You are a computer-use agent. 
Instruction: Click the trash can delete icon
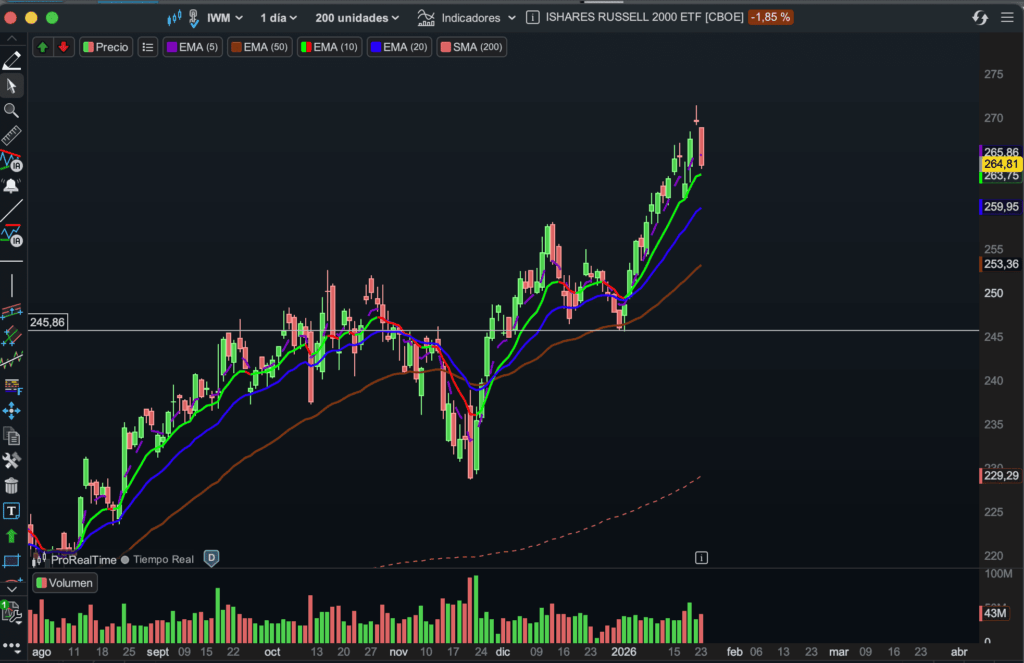(x=12, y=486)
